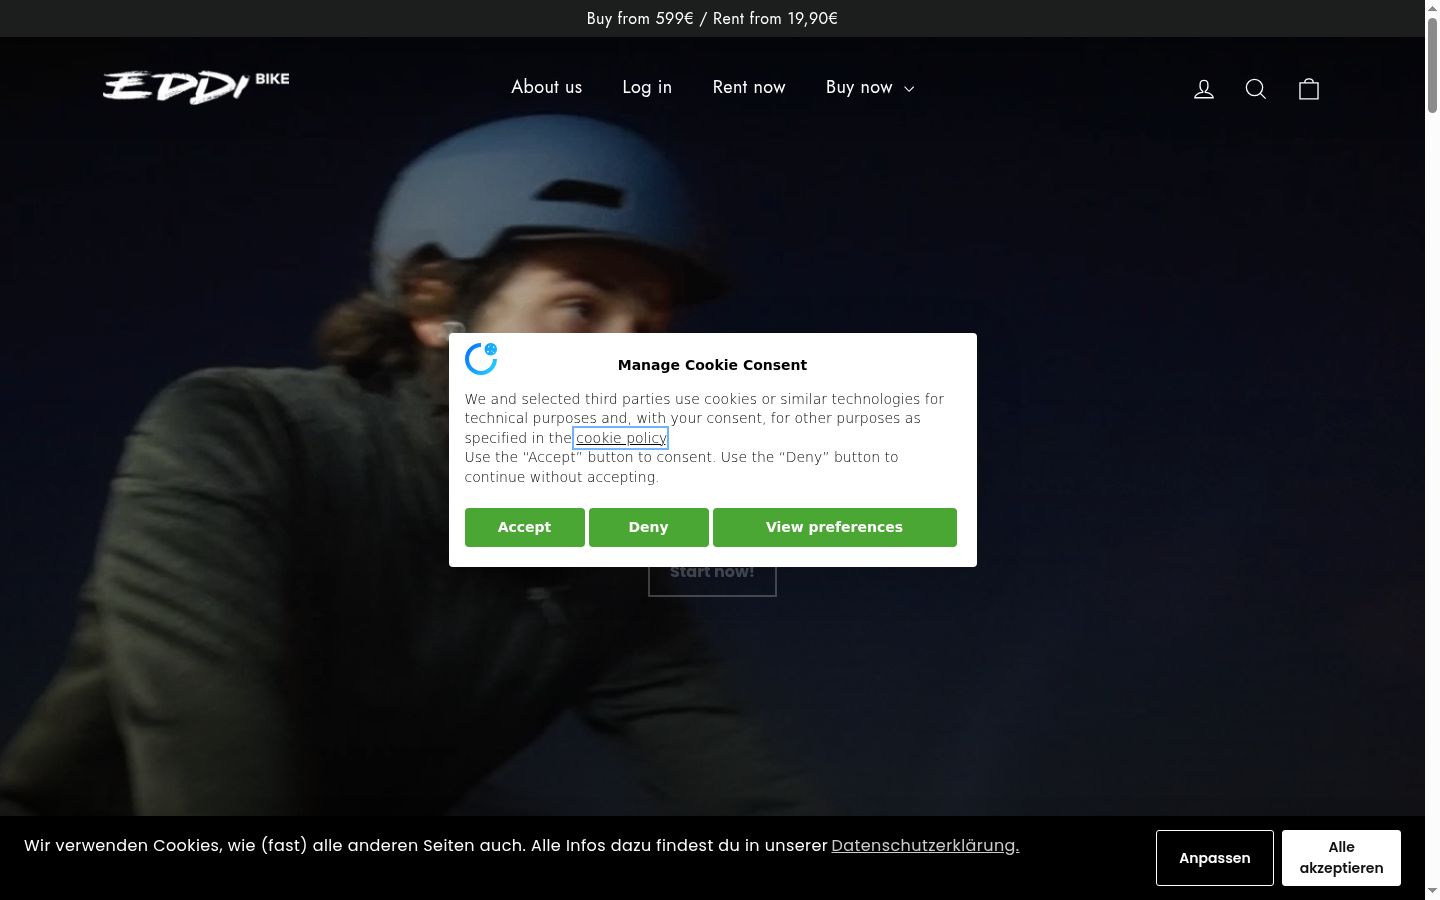Follow the cookie policy link
Viewport: 1440px width, 900px height.
coord(621,438)
